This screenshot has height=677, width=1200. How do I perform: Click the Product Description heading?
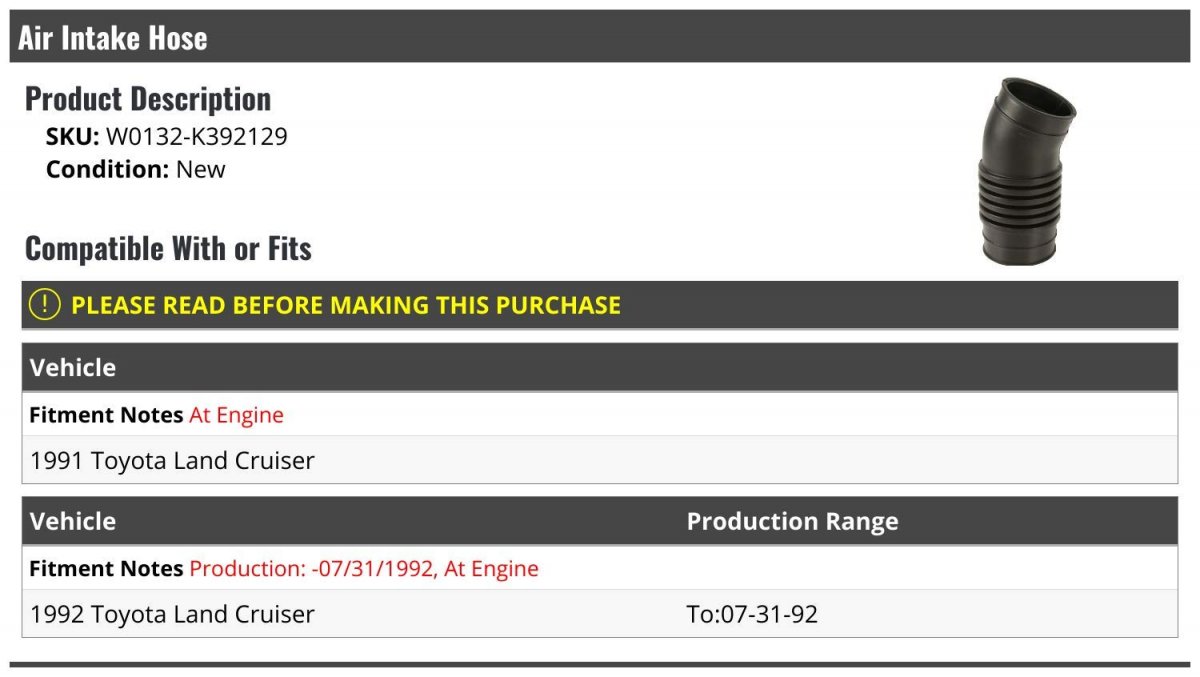(148, 98)
